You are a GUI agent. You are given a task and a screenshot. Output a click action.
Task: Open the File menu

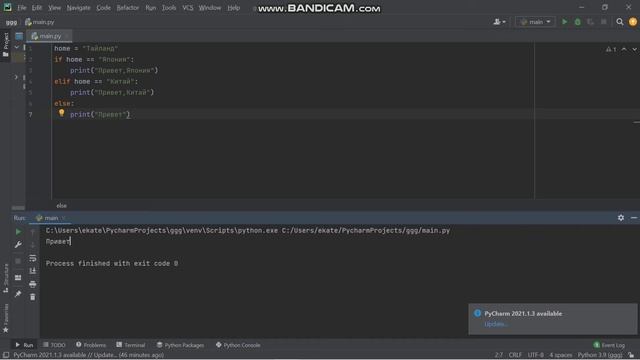22,8
